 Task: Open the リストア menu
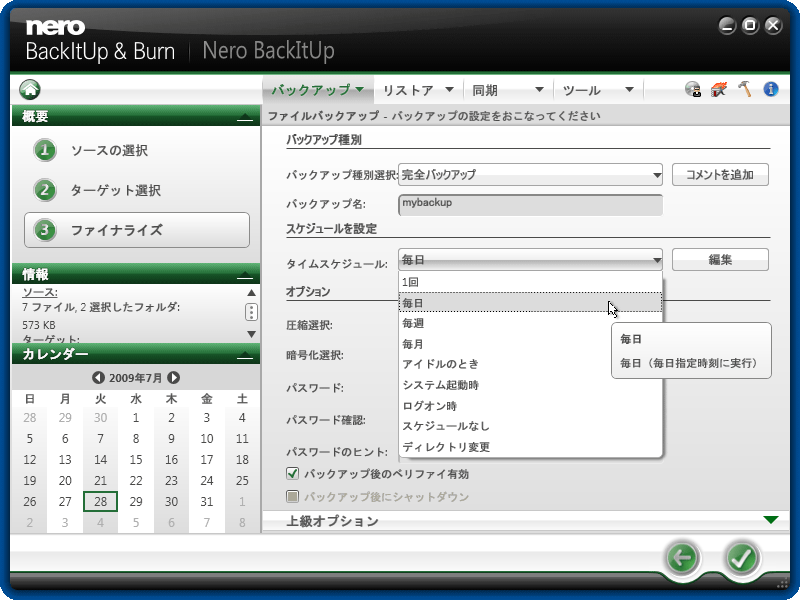[x=418, y=90]
